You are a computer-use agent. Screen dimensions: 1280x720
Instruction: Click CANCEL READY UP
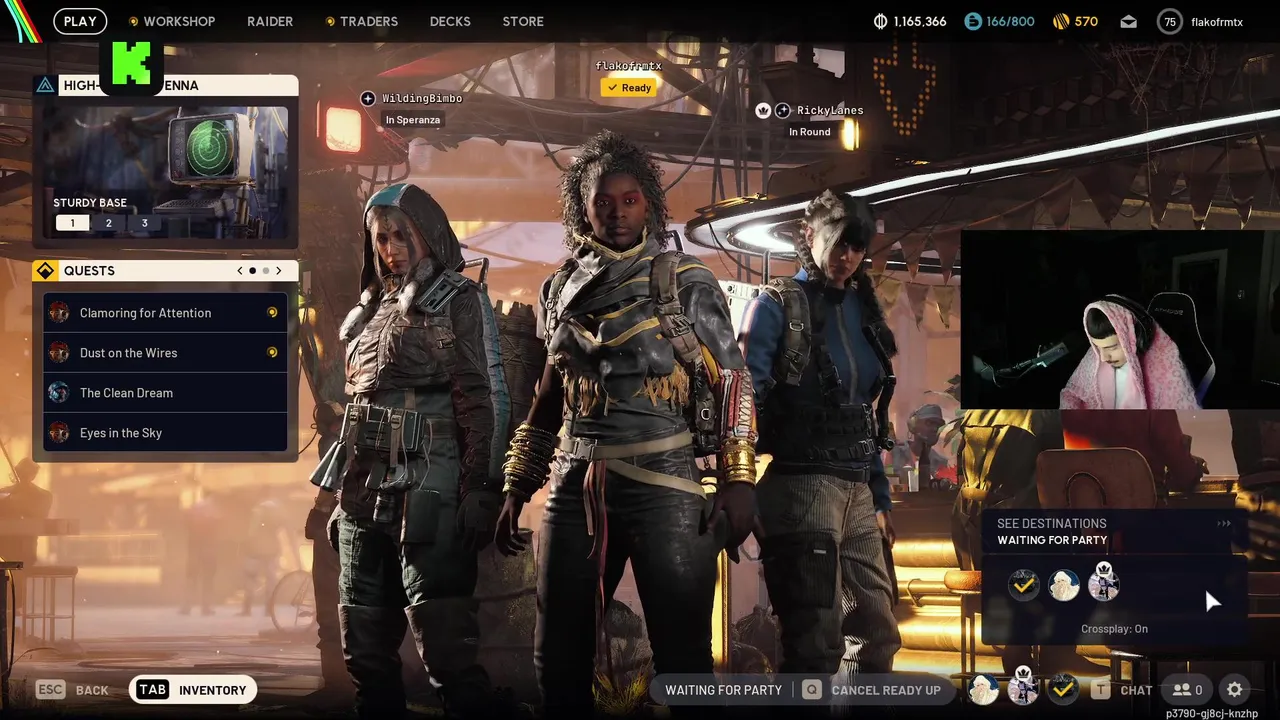coord(886,690)
